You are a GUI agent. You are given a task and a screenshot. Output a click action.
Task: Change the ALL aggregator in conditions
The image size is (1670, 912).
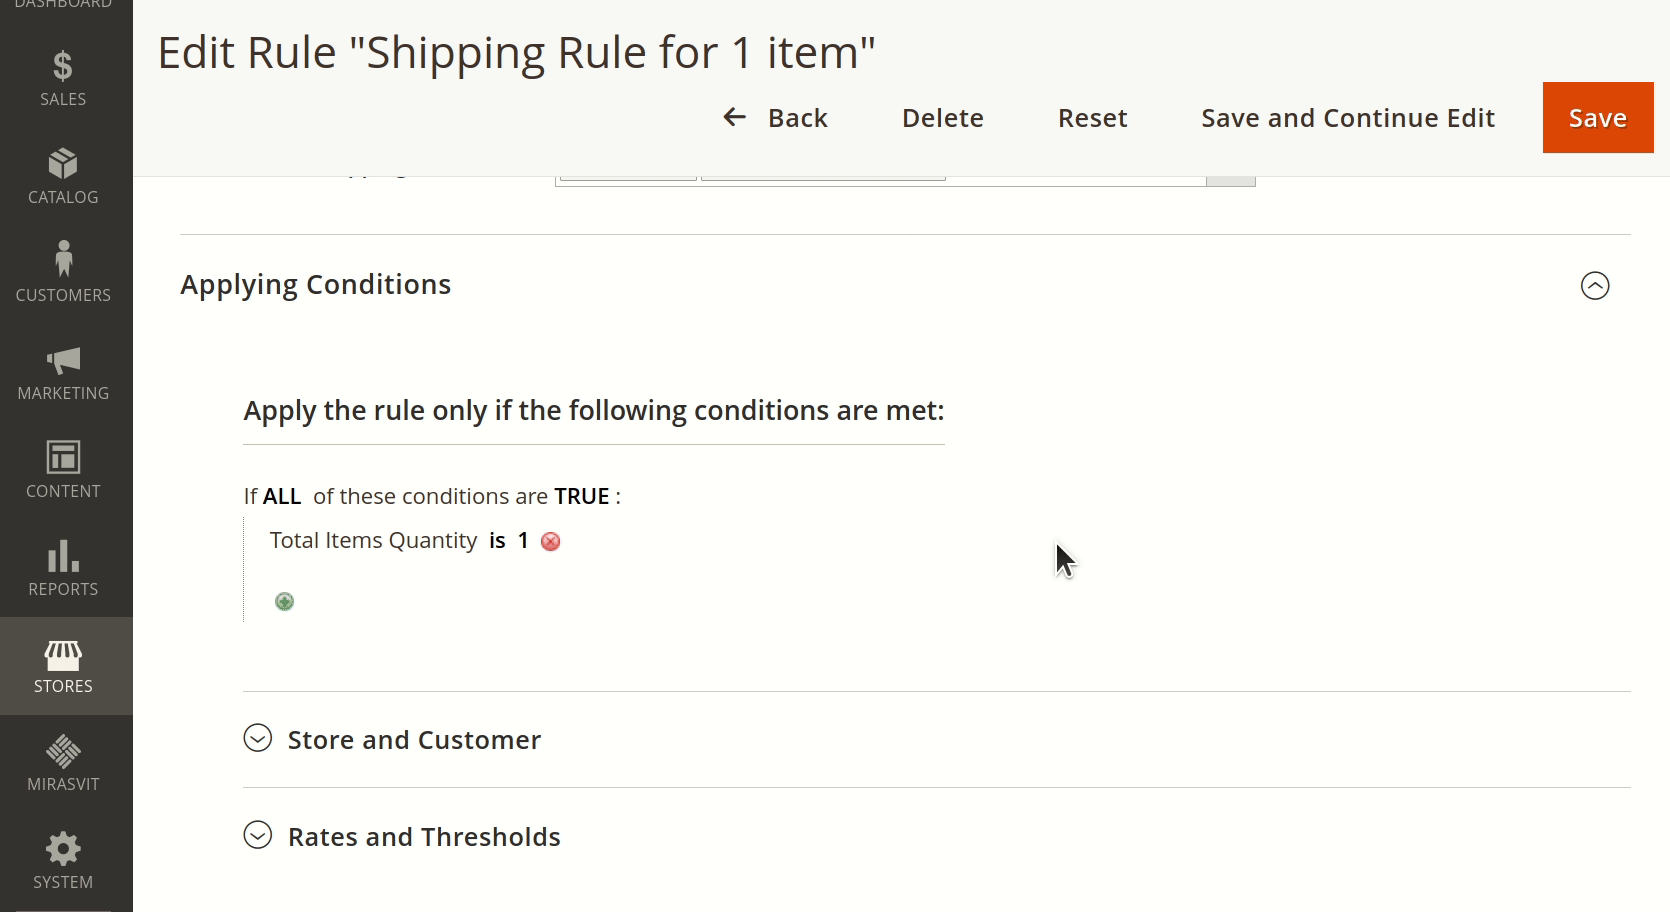pos(282,497)
